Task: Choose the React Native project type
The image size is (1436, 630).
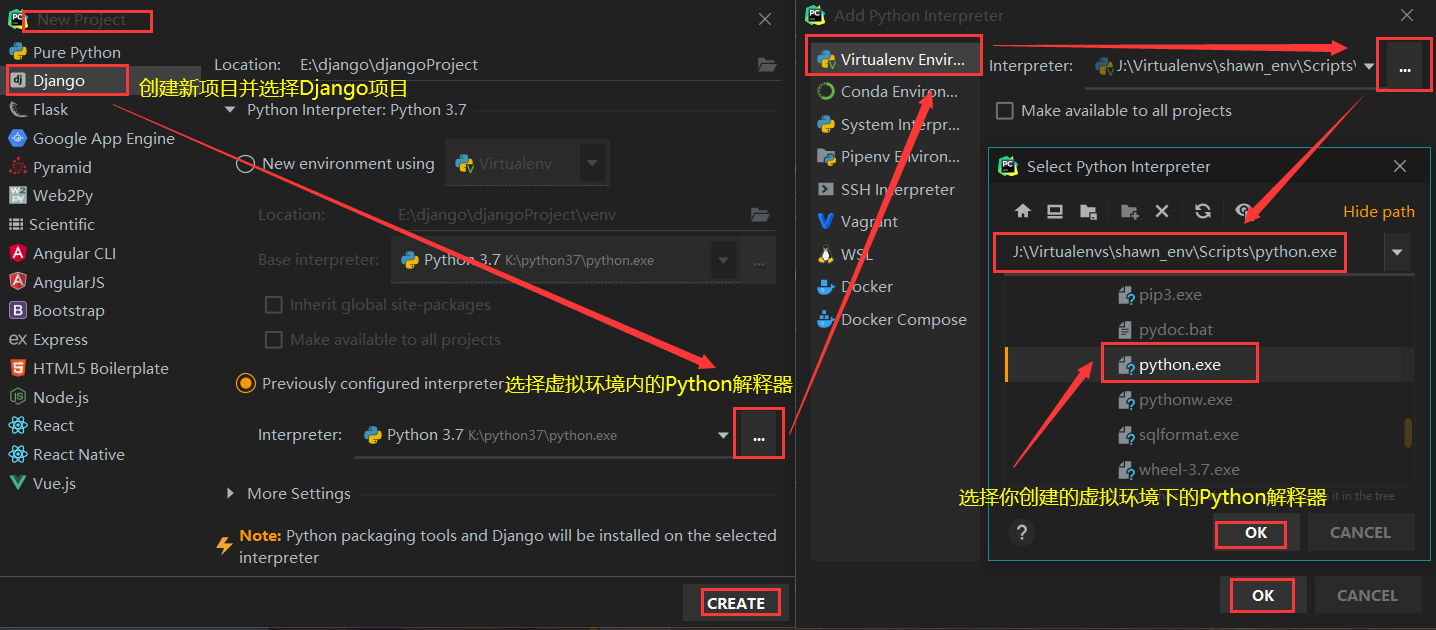Action: pyautogui.click(x=78, y=454)
